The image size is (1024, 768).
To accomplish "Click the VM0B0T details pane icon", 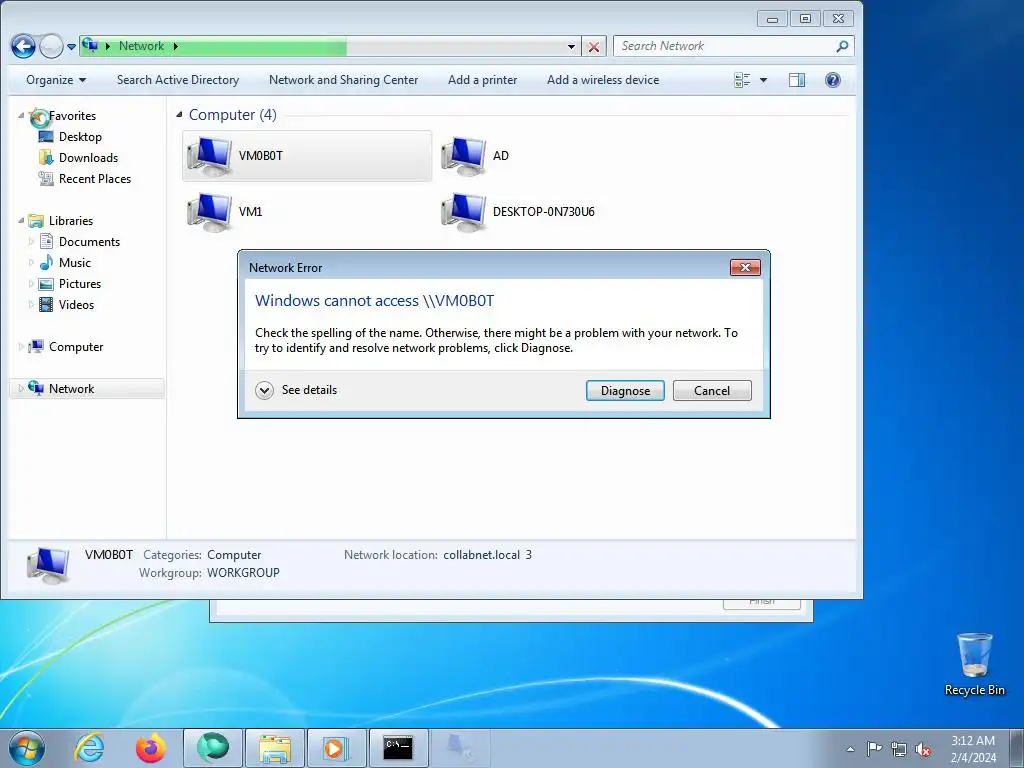I will 48,565.
